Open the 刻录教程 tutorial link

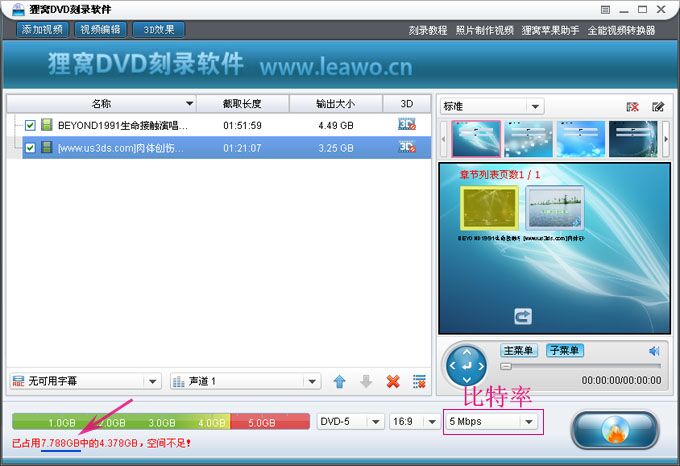pyautogui.click(x=428, y=30)
